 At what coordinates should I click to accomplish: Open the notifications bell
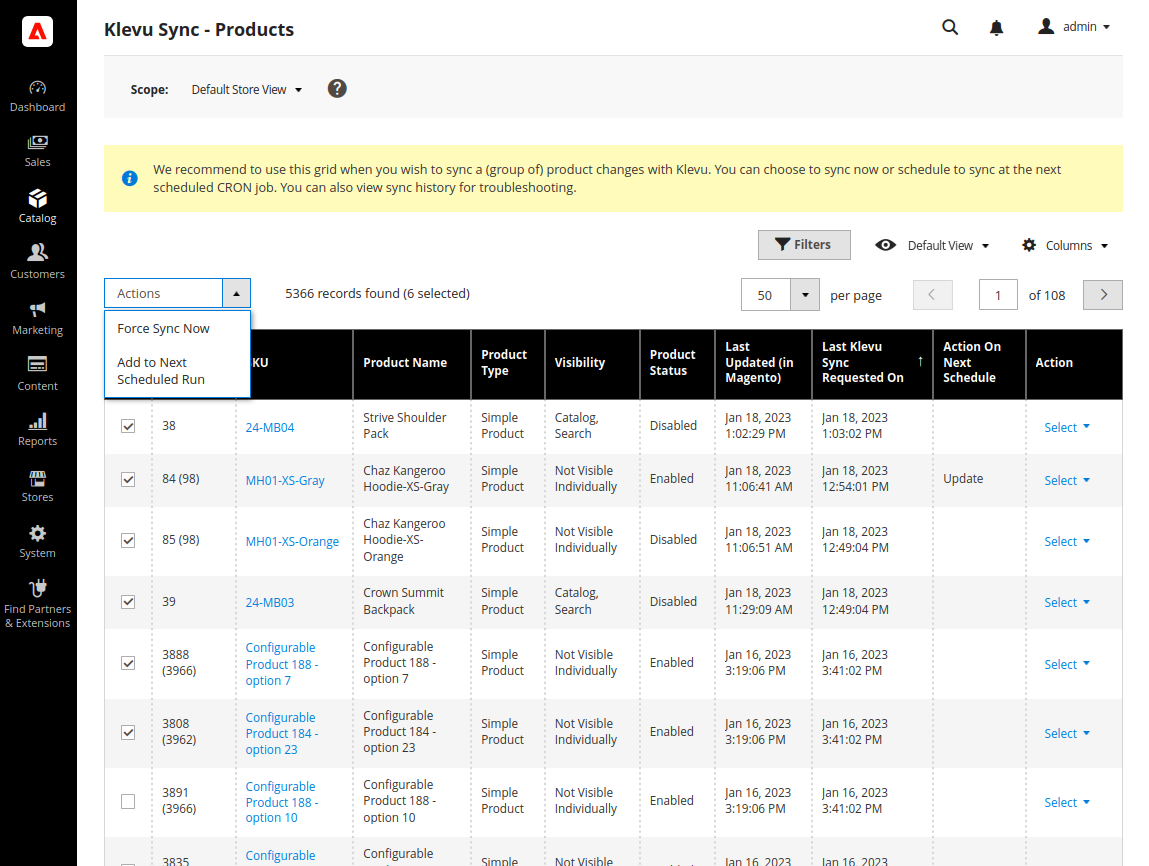(x=996, y=28)
